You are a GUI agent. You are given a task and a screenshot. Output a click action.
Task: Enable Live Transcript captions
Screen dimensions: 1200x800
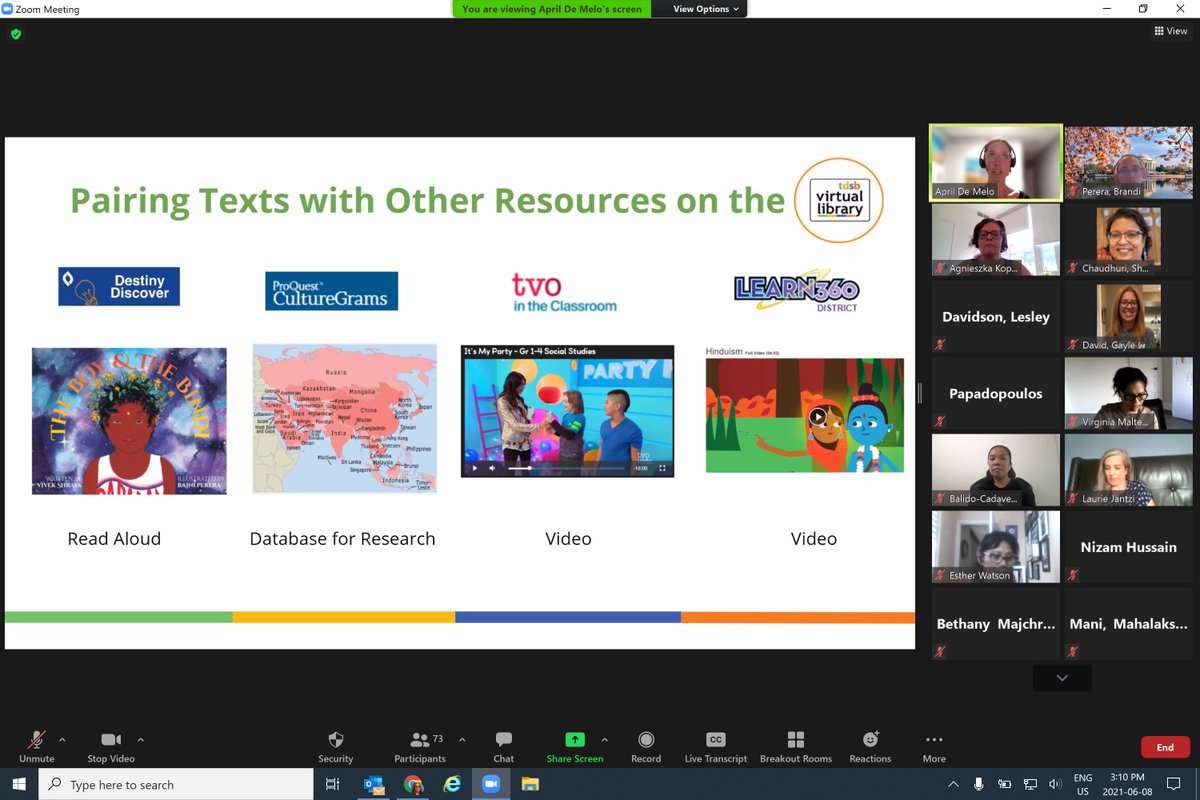pos(716,746)
